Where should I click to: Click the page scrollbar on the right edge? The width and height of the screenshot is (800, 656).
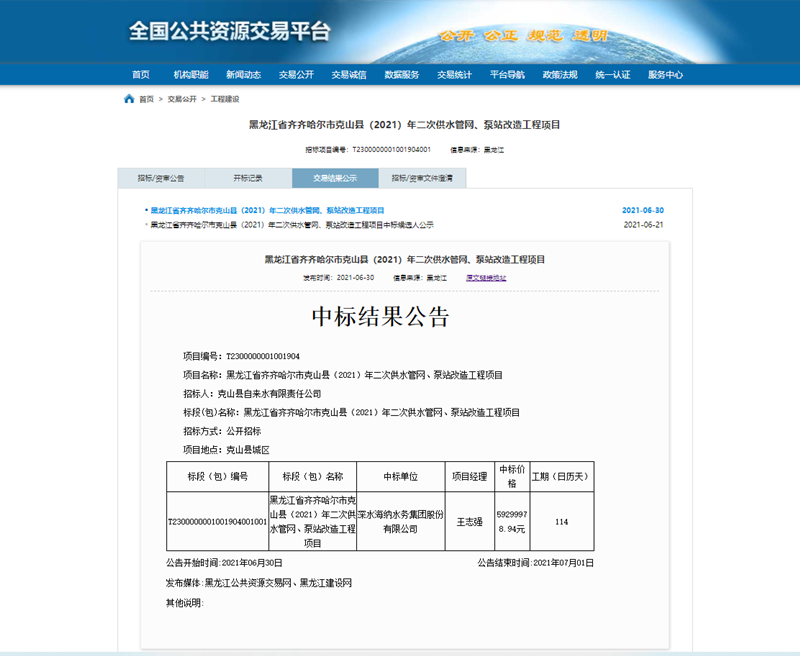click(x=795, y=328)
